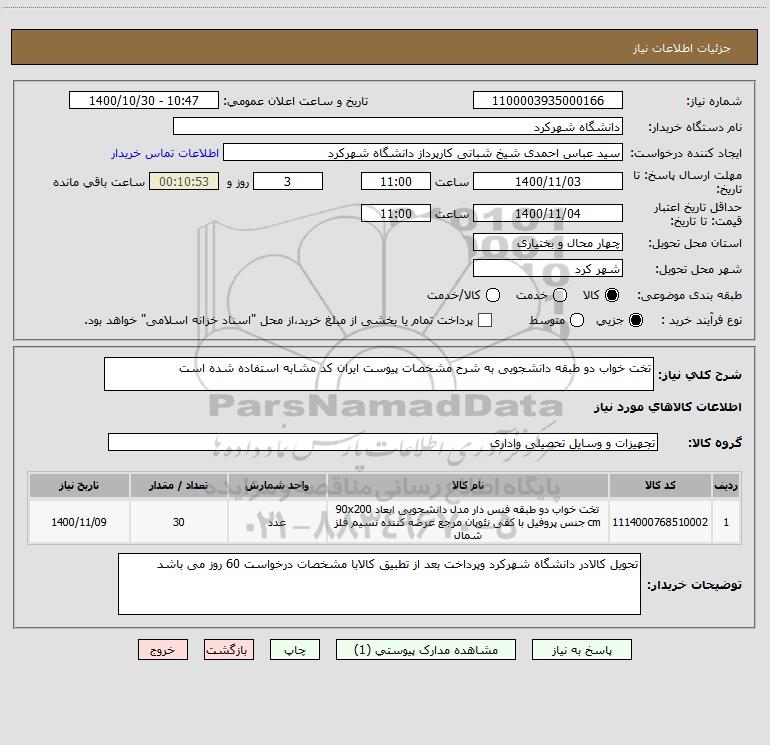Click the announcement date 1400/10/30 - 10:47

tap(144, 100)
